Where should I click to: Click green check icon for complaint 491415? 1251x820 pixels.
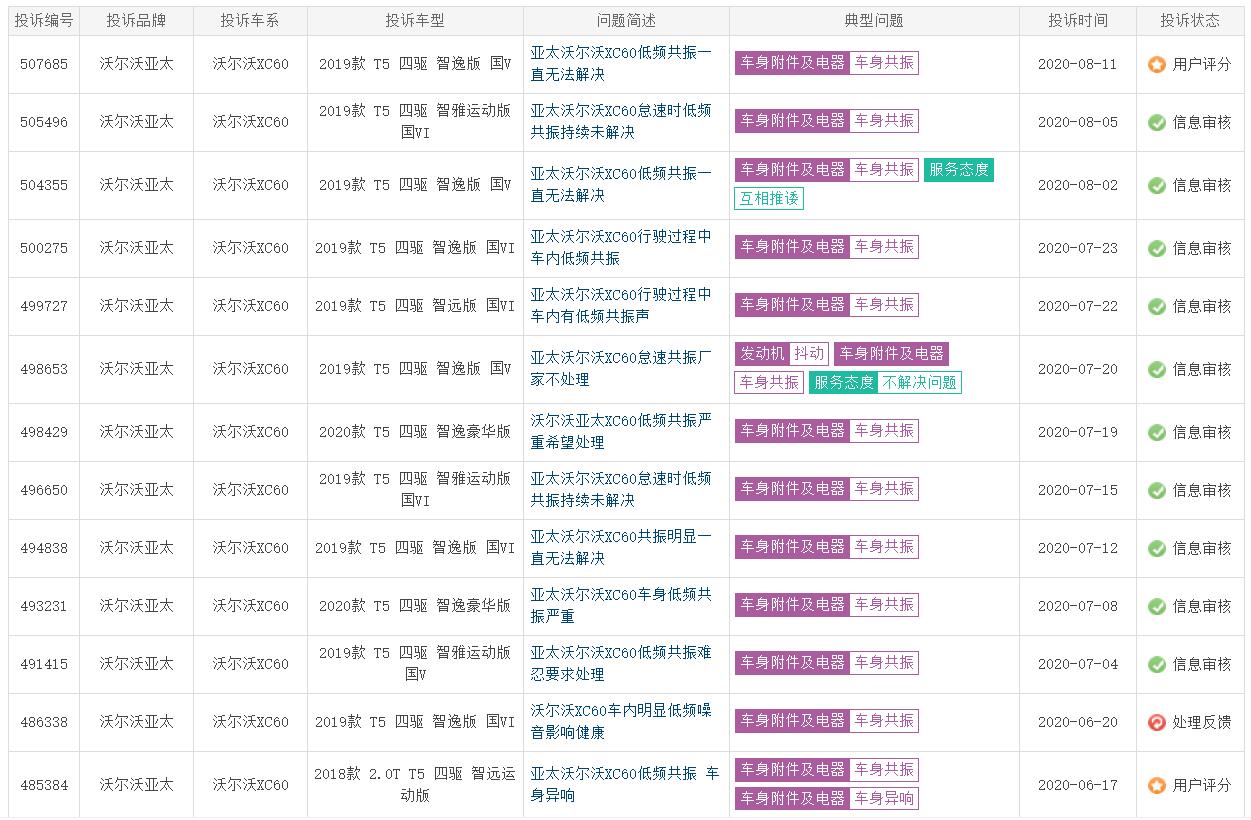1156,664
